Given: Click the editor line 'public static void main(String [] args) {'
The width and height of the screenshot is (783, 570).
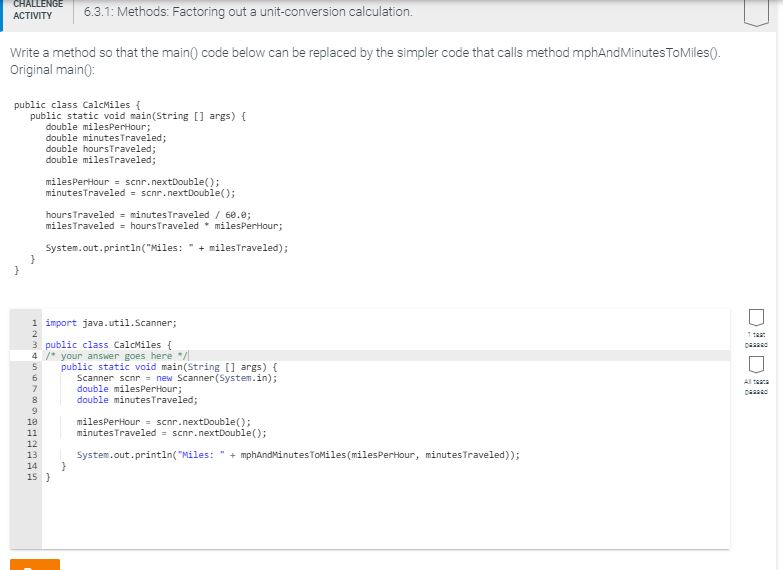Looking at the screenshot, I should pyautogui.click(x=169, y=367).
